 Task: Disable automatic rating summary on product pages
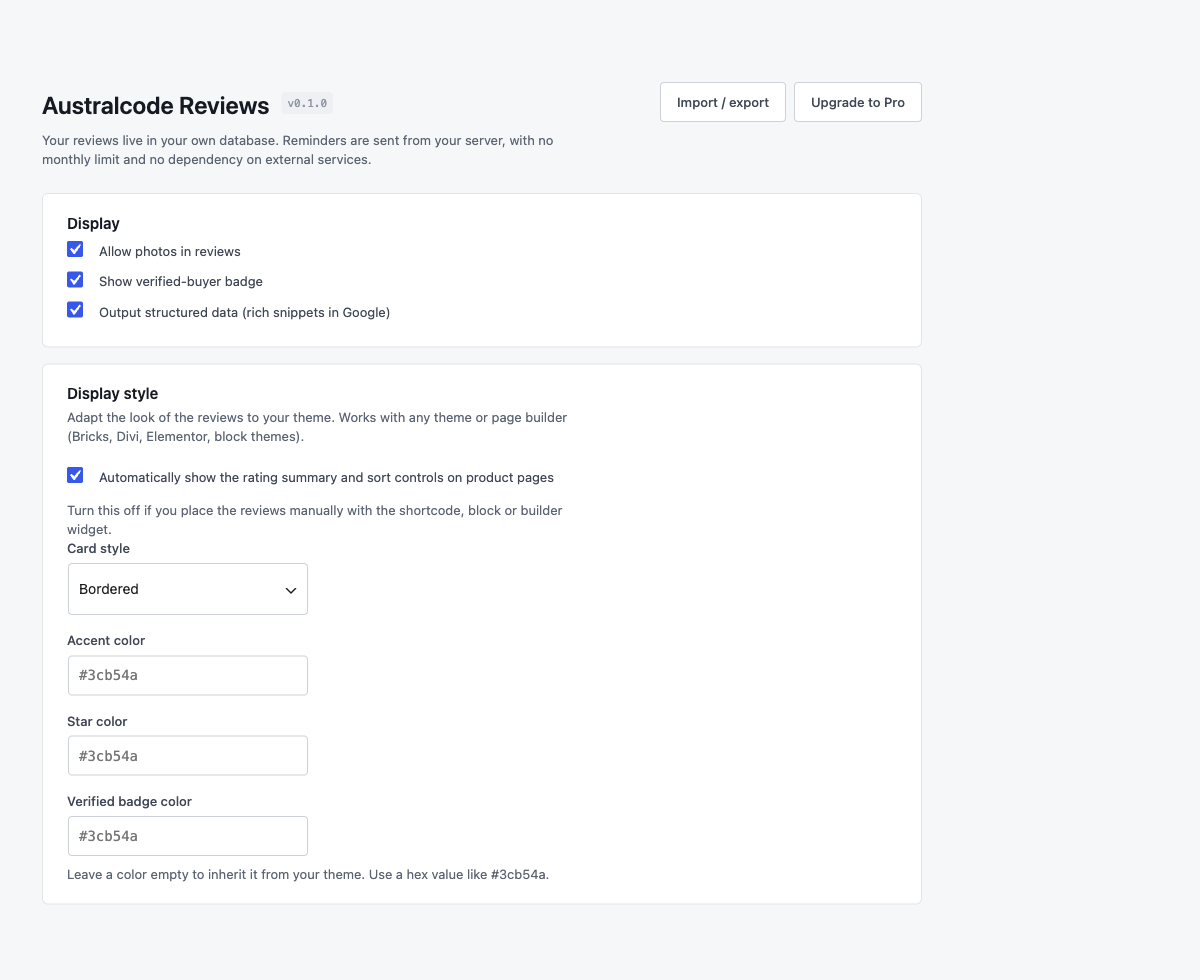pyautogui.click(x=75, y=476)
